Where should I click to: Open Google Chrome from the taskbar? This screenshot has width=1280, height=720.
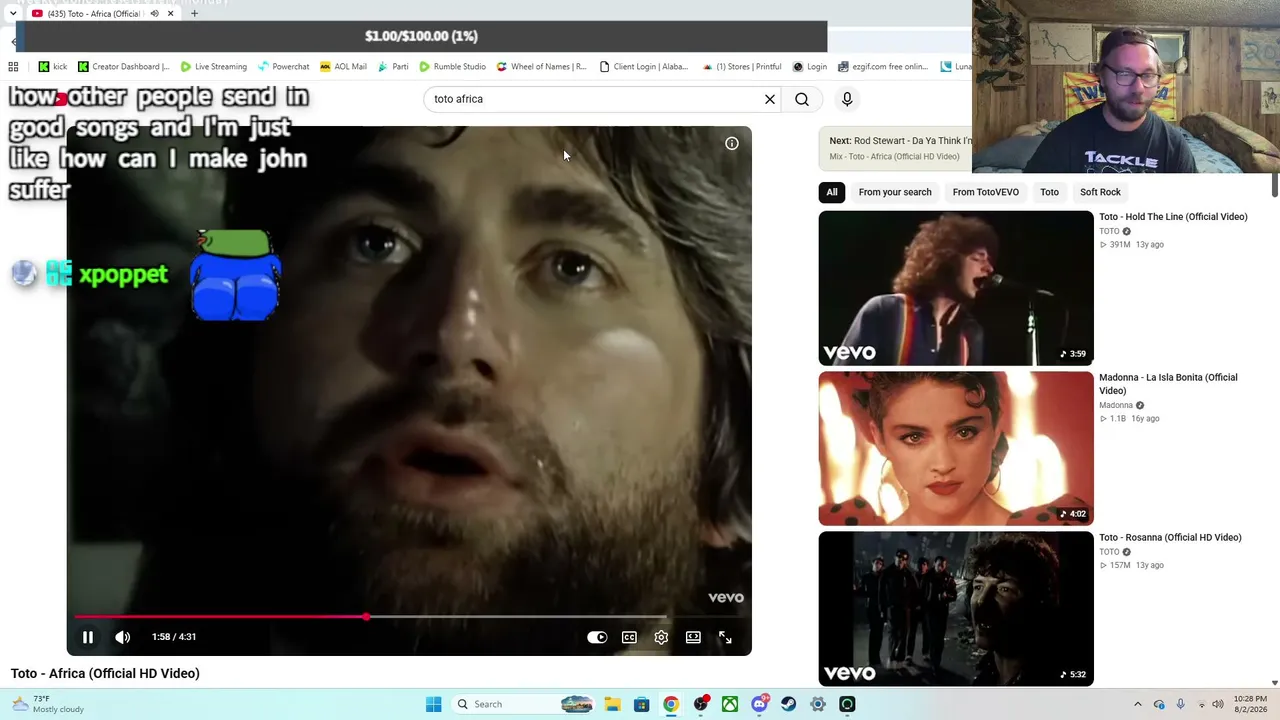point(671,704)
